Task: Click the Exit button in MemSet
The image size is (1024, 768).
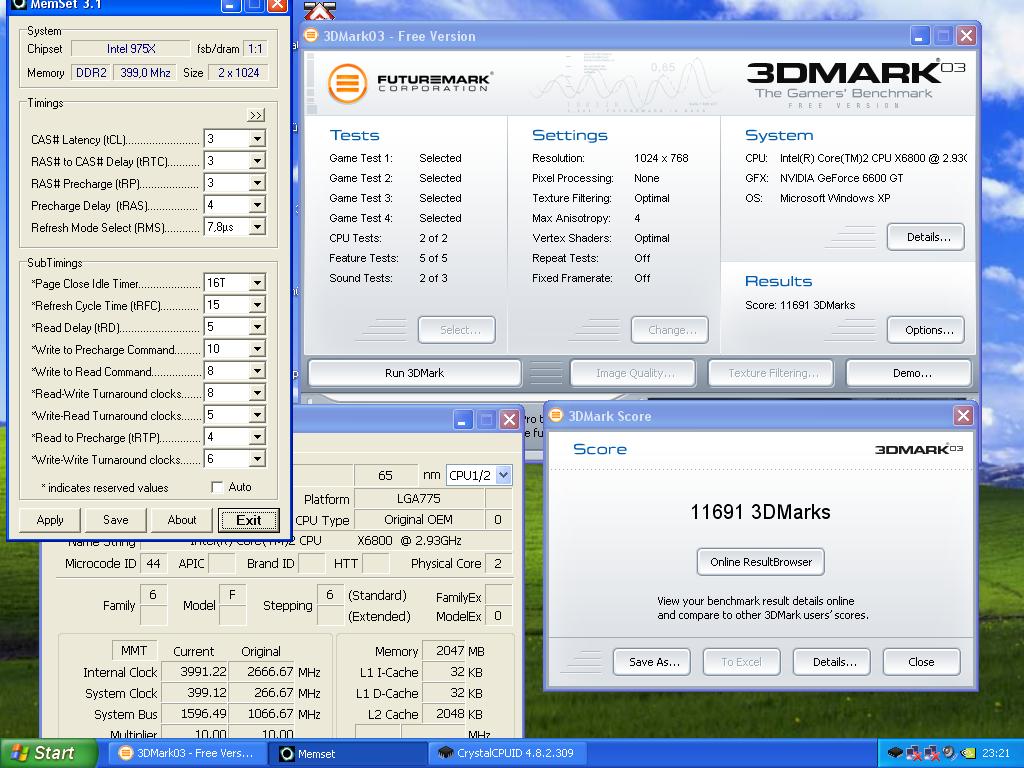Action: point(249,520)
